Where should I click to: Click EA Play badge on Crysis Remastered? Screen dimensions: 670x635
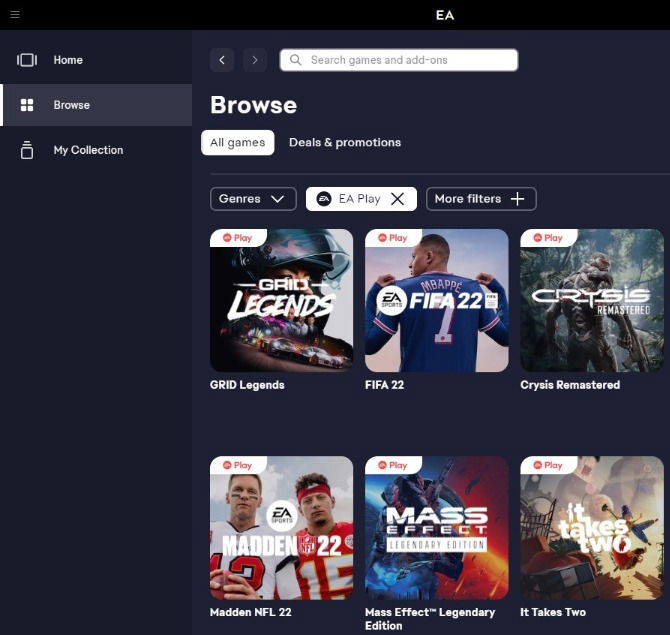point(548,238)
